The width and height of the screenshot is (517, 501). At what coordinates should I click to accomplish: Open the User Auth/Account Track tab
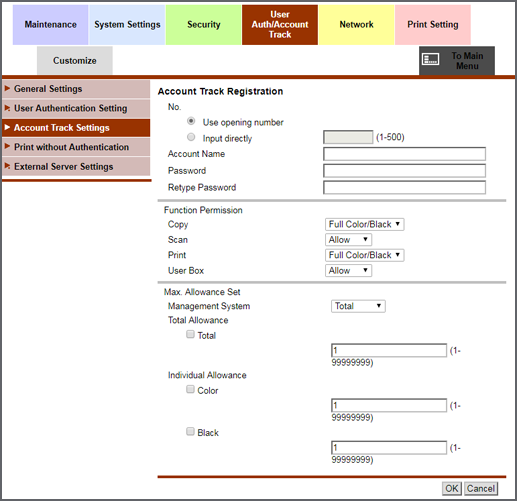point(280,25)
